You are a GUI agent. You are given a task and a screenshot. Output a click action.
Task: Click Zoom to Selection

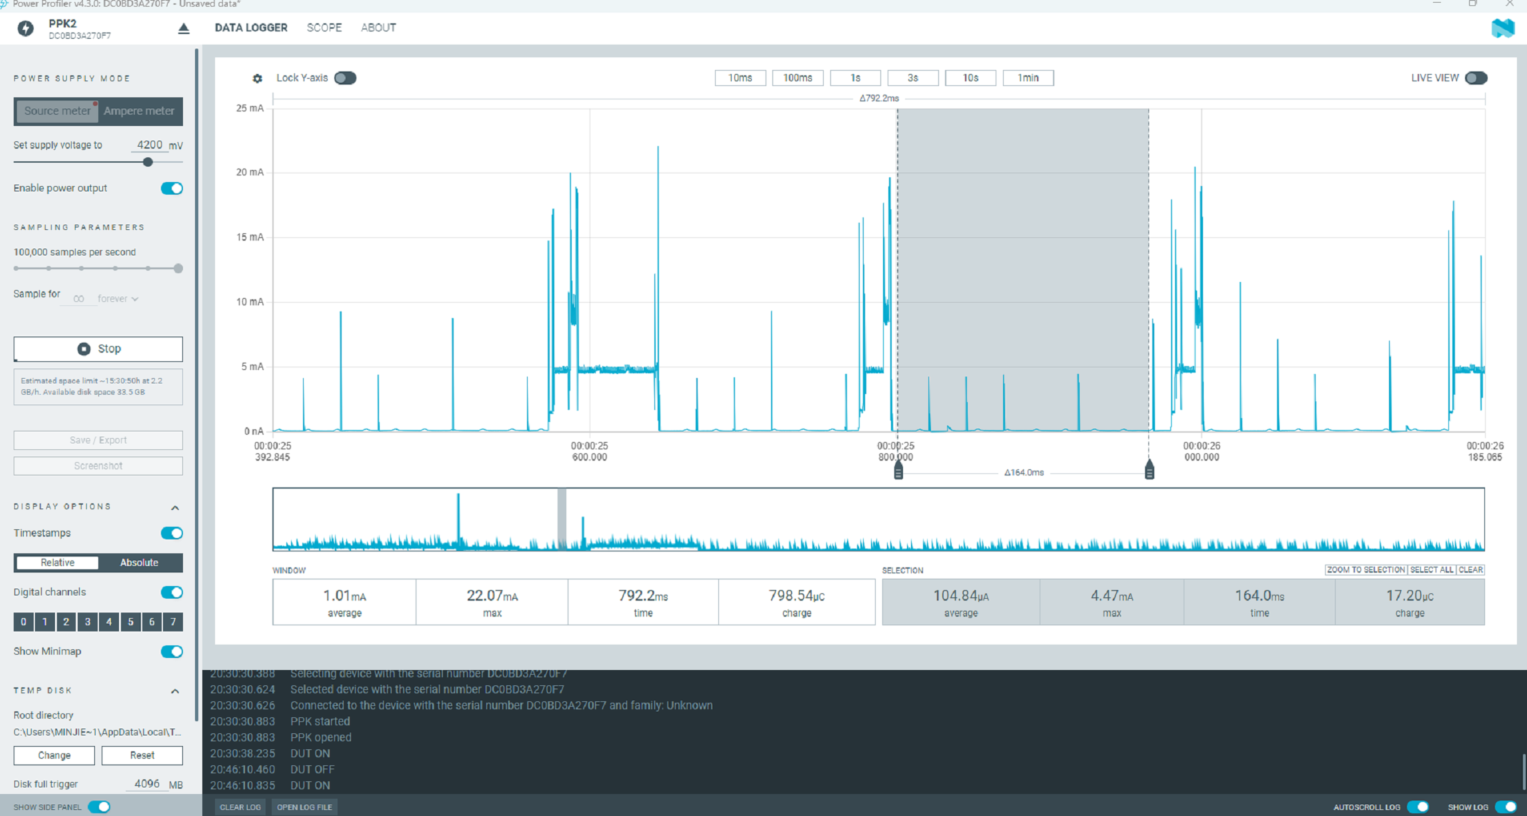1365,570
